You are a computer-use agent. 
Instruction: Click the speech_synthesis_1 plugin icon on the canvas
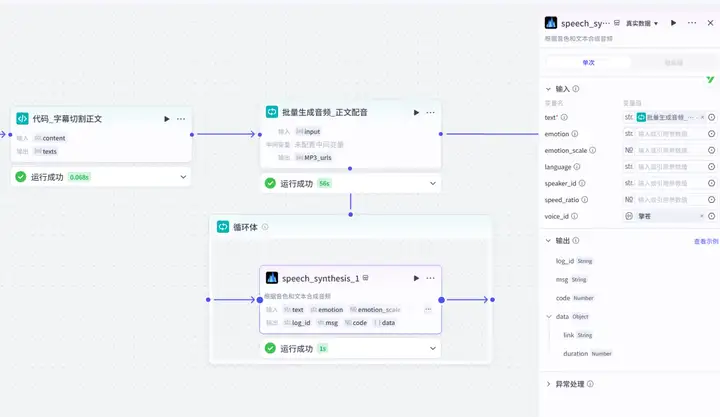click(272, 278)
